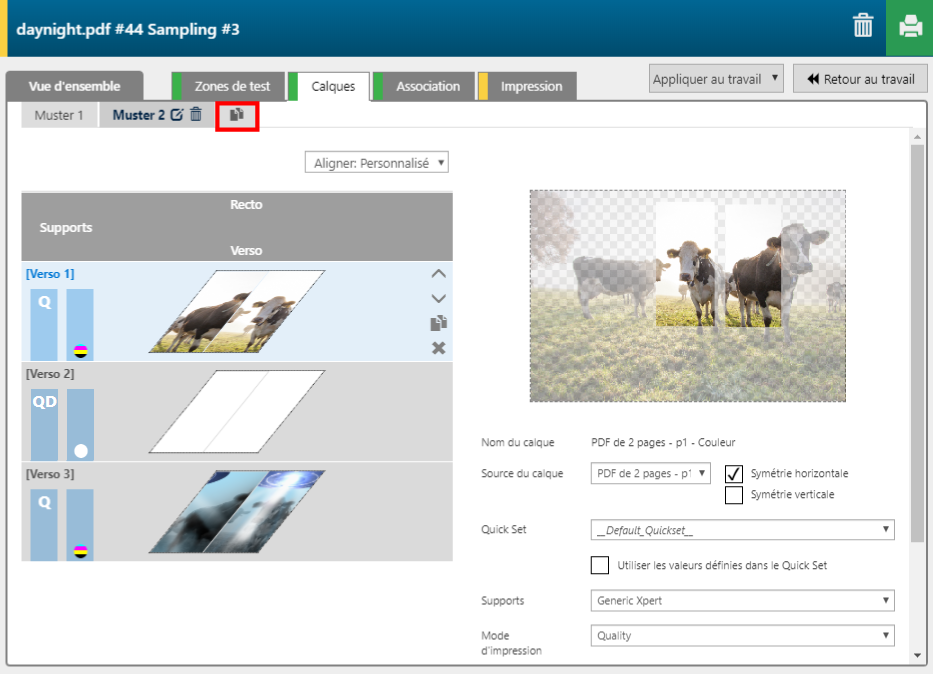Image resolution: width=933 pixels, height=674 pixels.
Task: Uncheck Symétrie horizontale checkbox
Action: pyautogui.click(x=734, y=474)
